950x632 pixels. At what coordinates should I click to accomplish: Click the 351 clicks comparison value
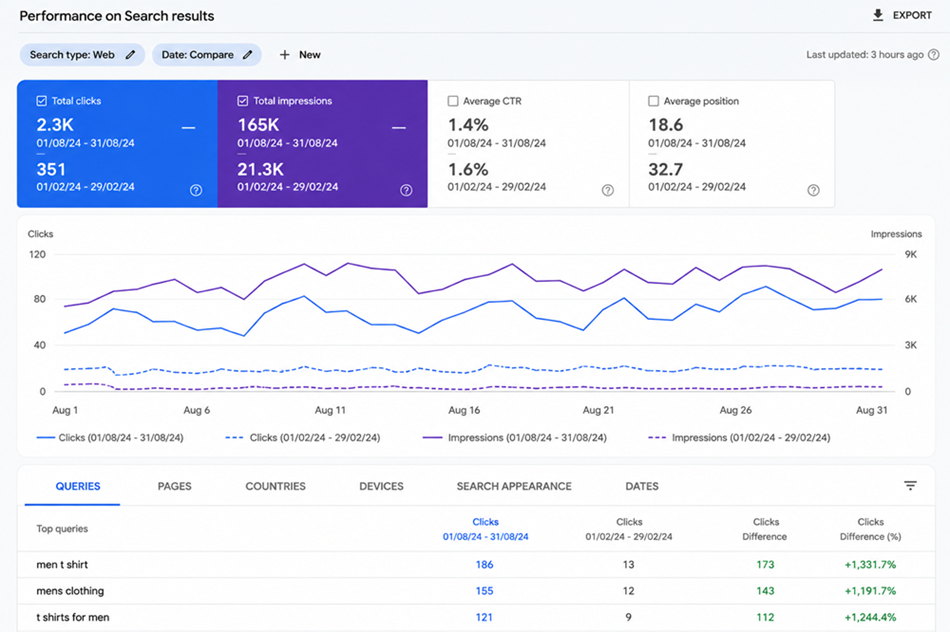point(51,170)
